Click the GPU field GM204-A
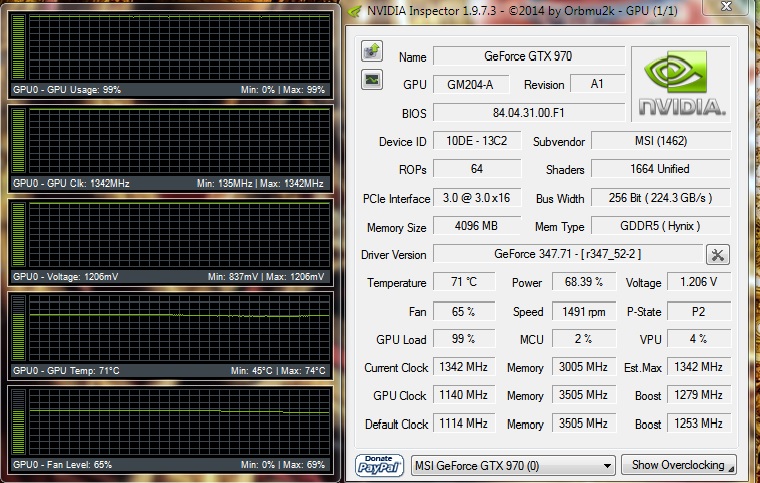The width and height of the screenshot is (760, 483). point(471,85)
